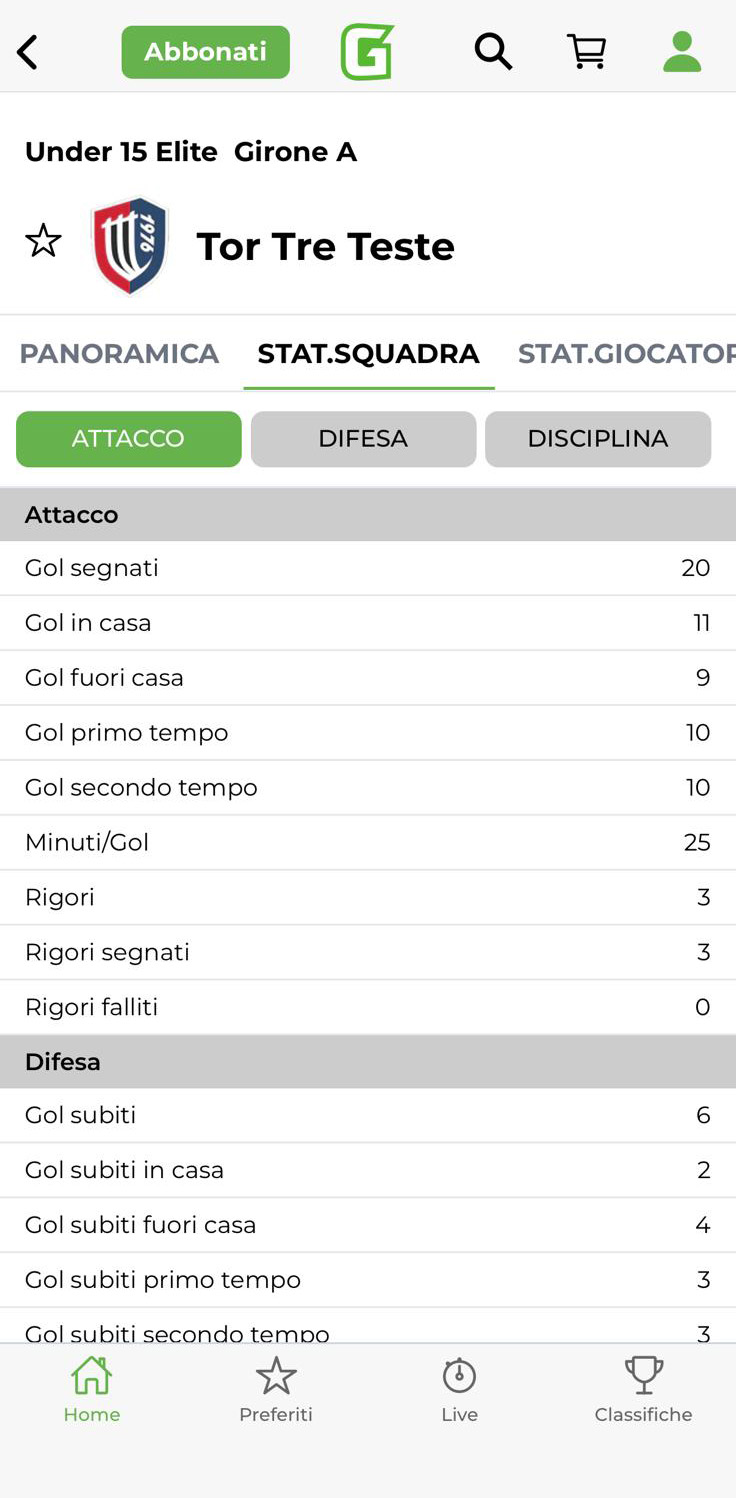This screenshot has width=736, height=1498.
Task: Open Classifiche trophy in bottom bar
Action: pos(643,1388)
